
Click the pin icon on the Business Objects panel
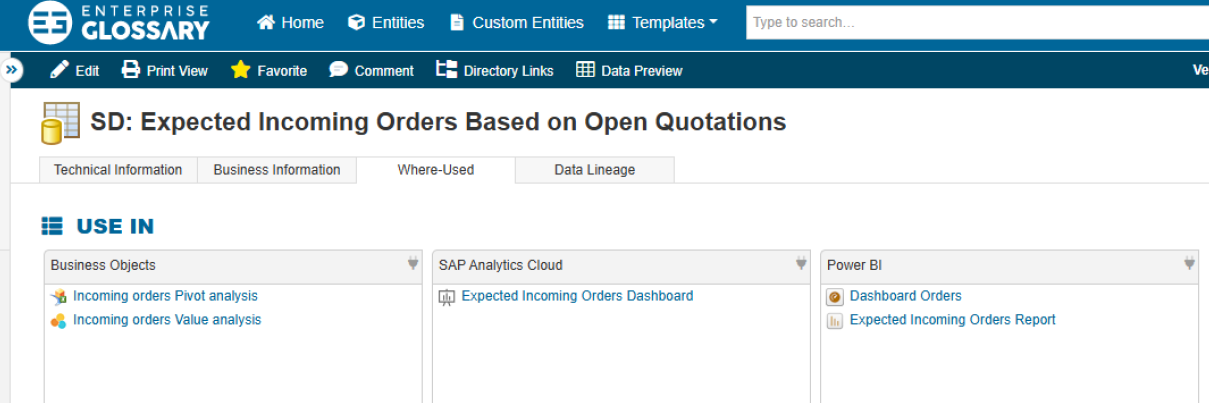tap(413, 264)
